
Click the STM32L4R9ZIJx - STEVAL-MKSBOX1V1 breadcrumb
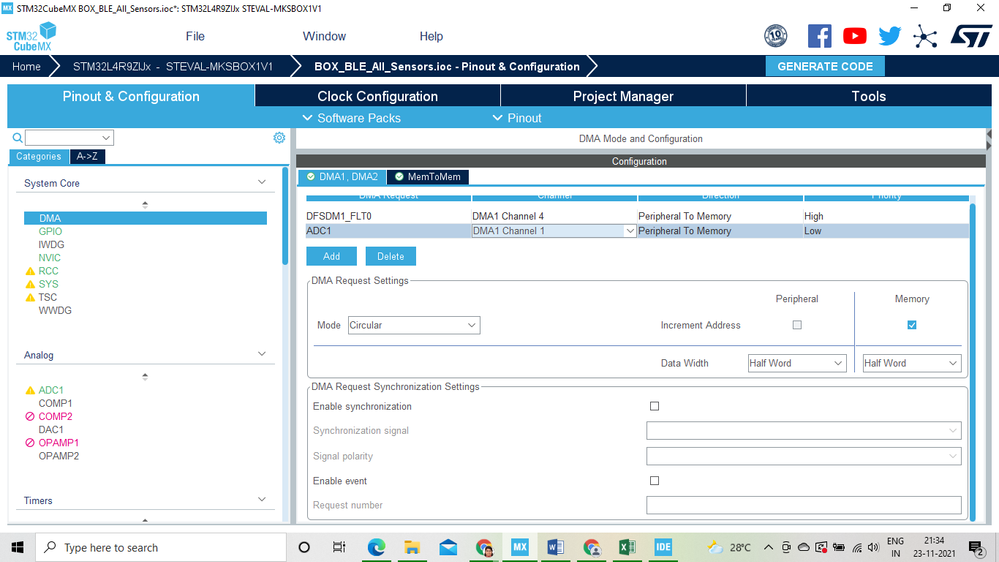point(173,66)
